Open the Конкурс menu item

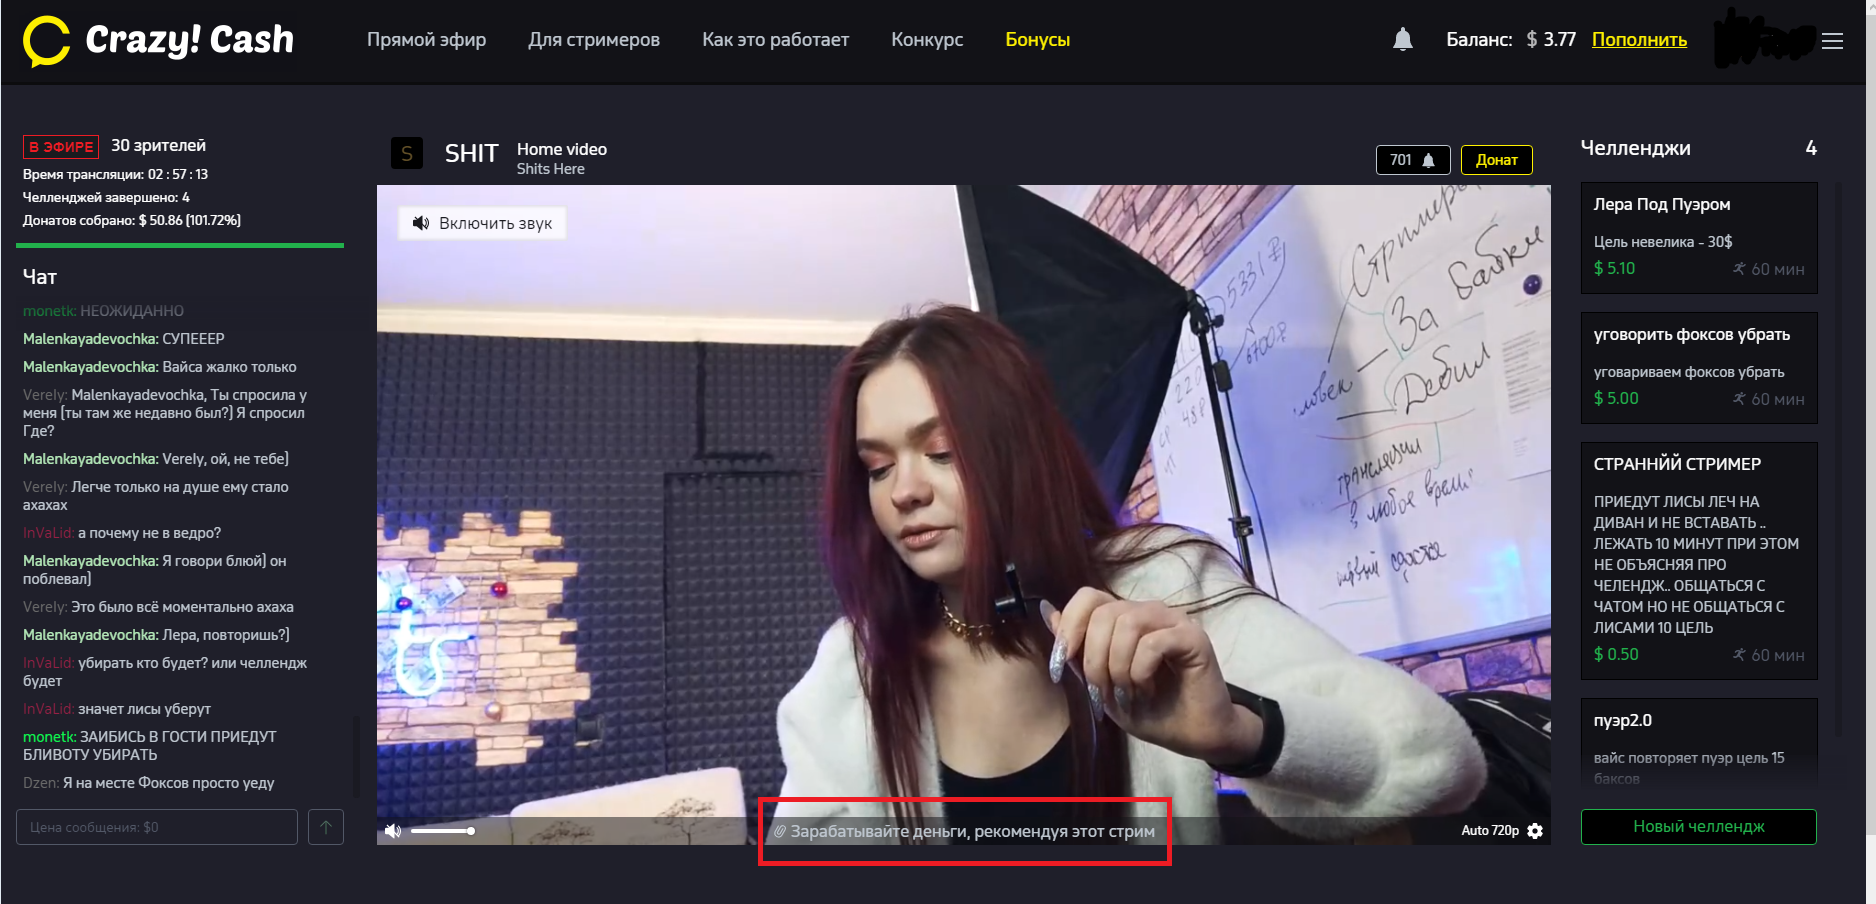(x=927, y=40)
